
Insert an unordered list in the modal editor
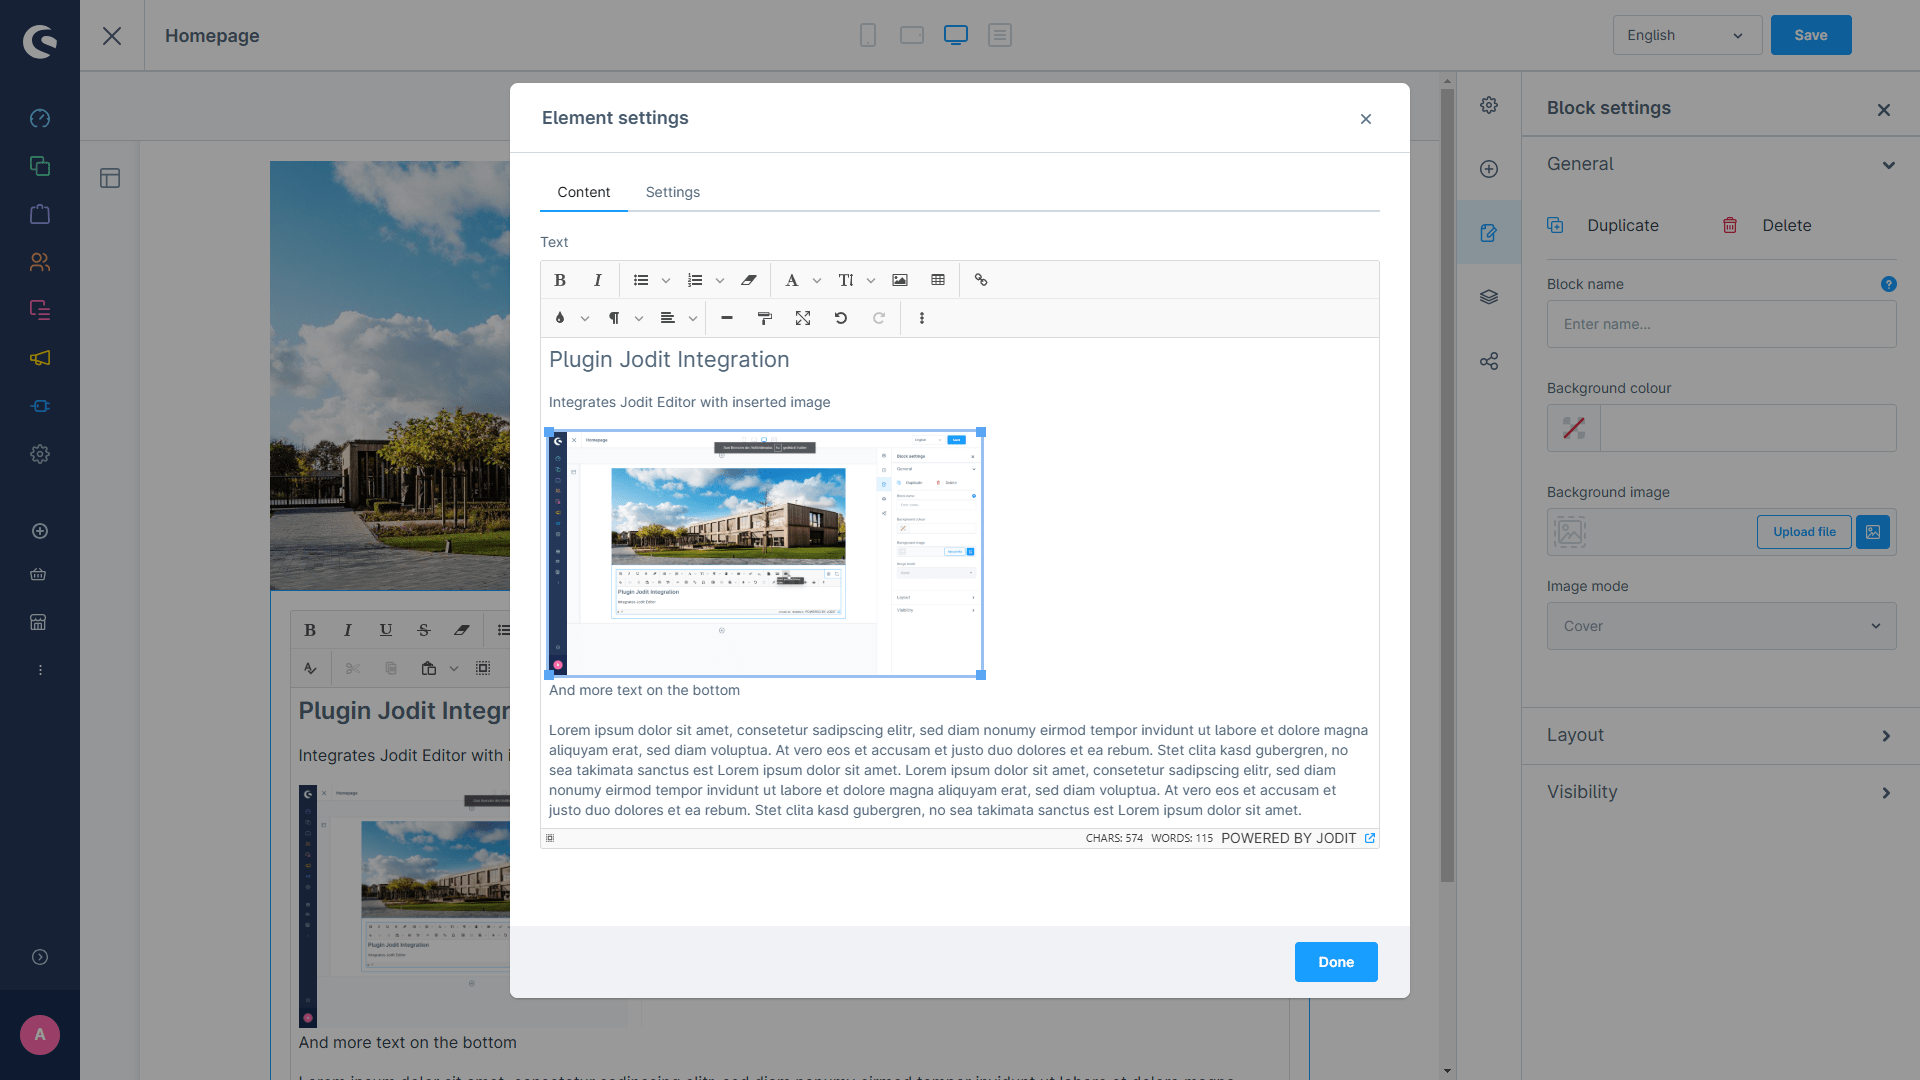(641, 280)
